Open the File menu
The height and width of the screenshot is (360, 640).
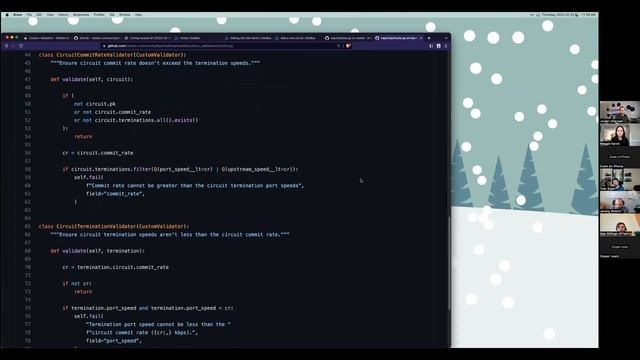[29, 15]
